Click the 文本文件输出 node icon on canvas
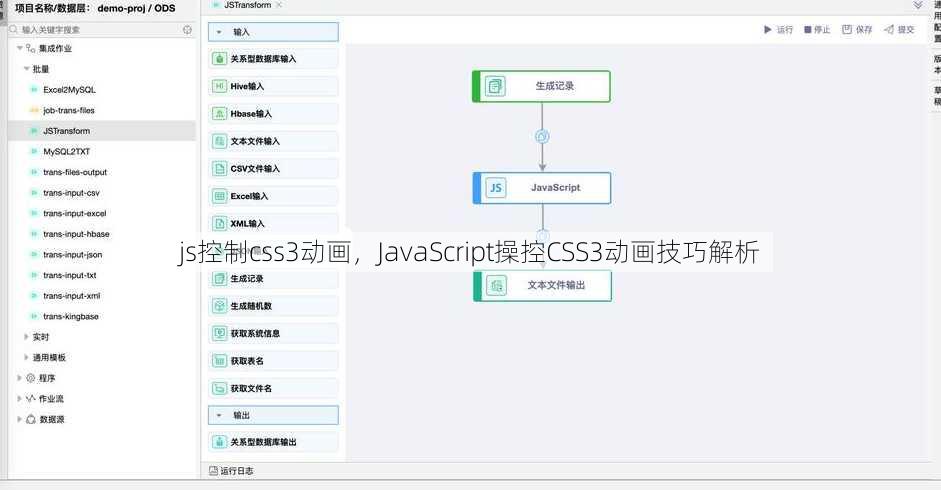The image size is (941, 490). click(x=496, y=286)
